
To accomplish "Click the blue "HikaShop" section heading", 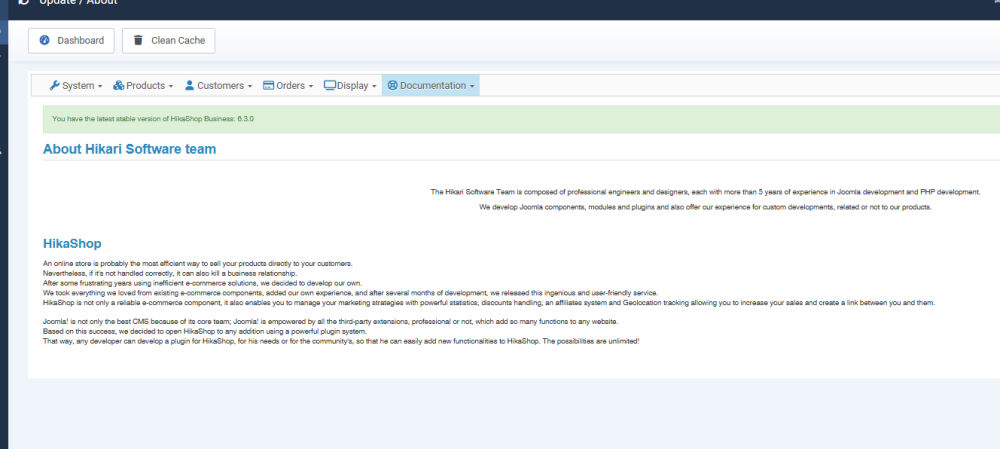I will coord(72,244).
